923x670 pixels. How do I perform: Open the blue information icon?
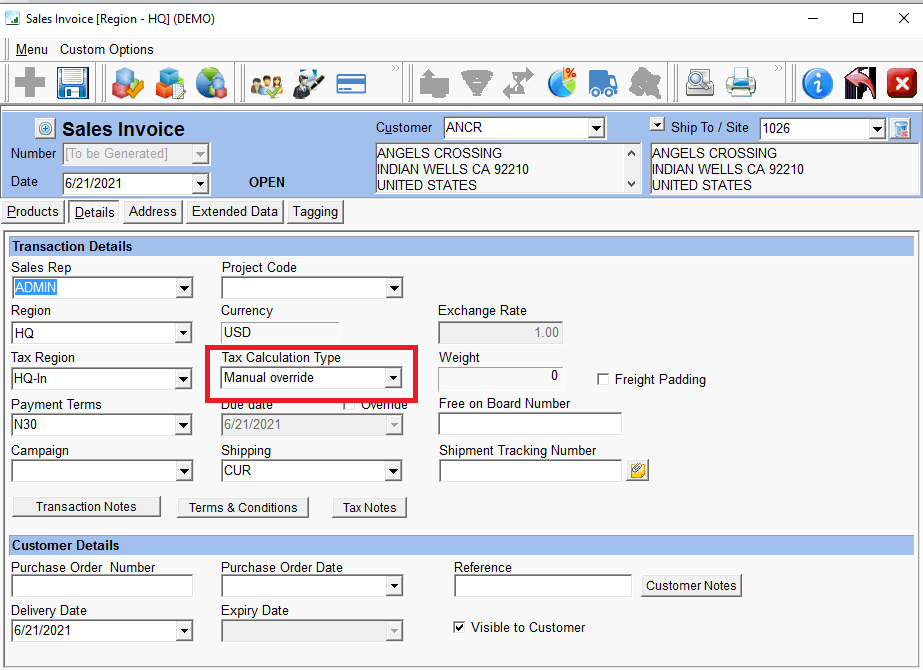pyautogui.click(x=817, y=83)
